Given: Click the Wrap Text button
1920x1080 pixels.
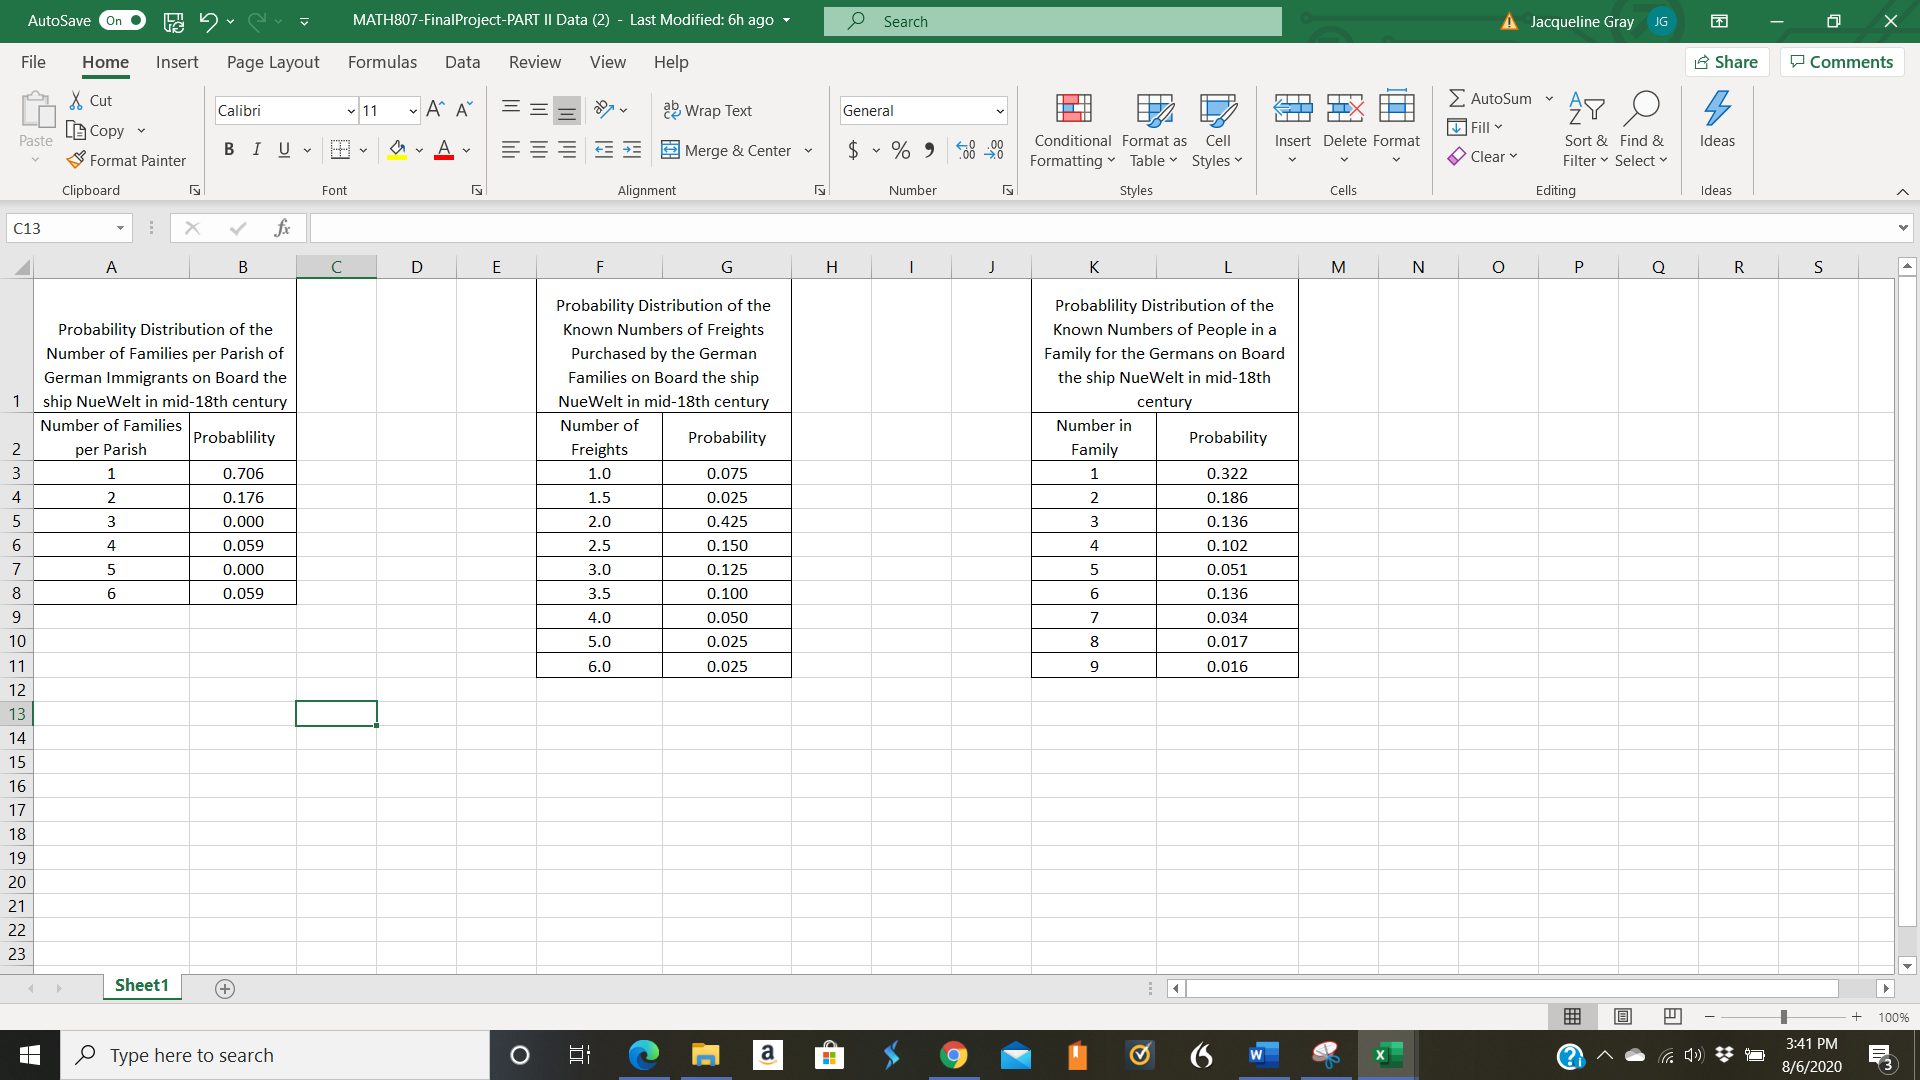Looking at the screenshot, I should [x=709, y=109].
